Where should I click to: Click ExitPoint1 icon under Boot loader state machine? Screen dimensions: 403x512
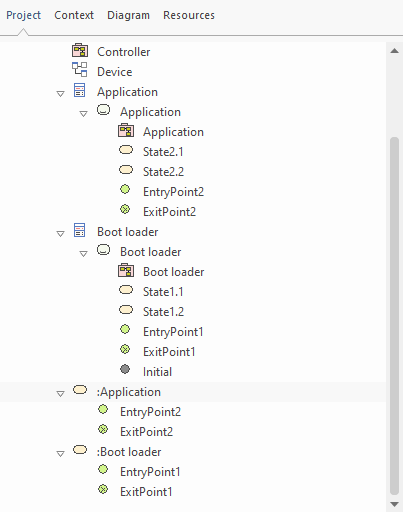pyautogui.click(x=125, y=349)
